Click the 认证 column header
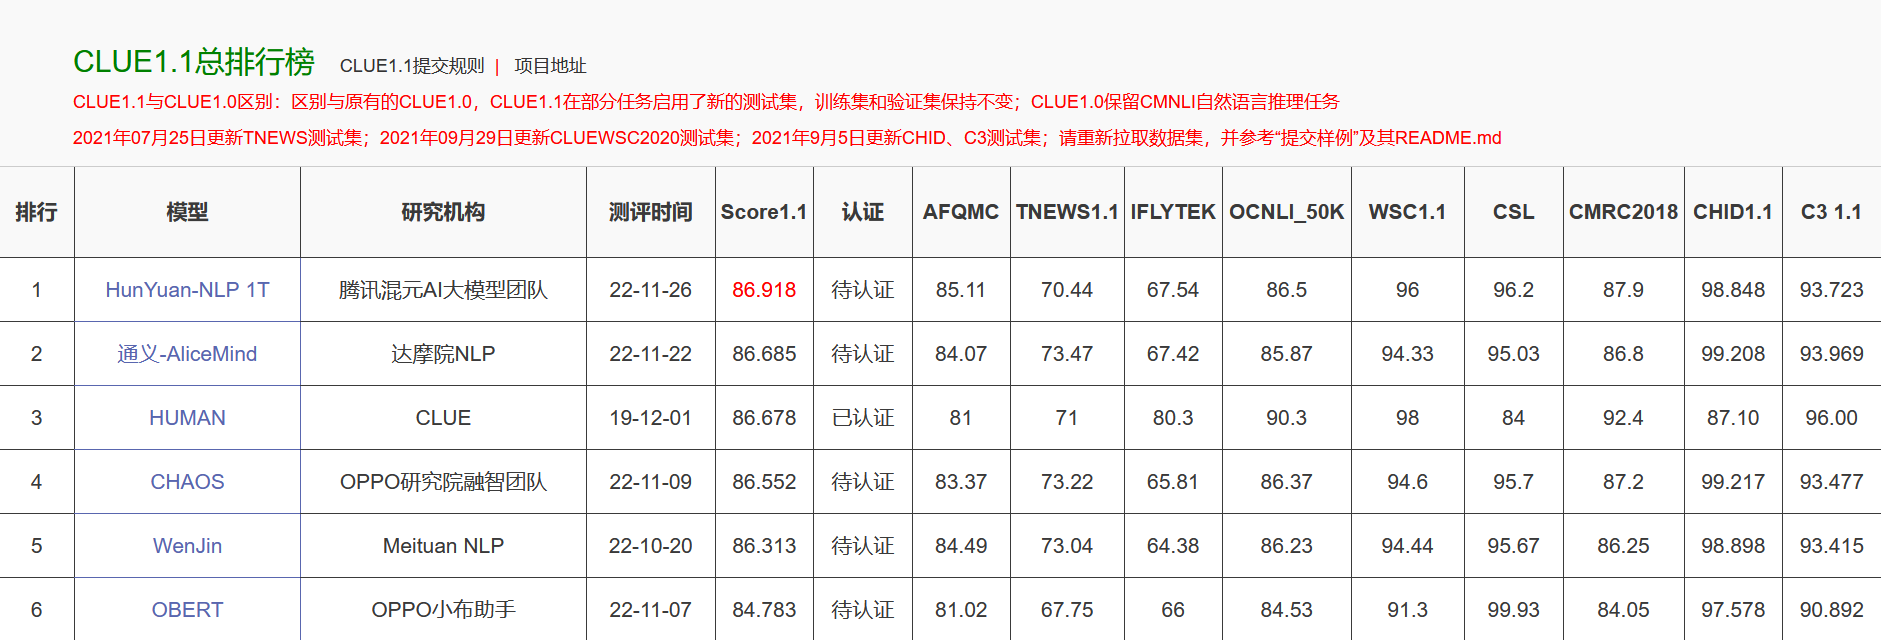The width and height of the screenshot is (1881, 640). click(863, 212)
